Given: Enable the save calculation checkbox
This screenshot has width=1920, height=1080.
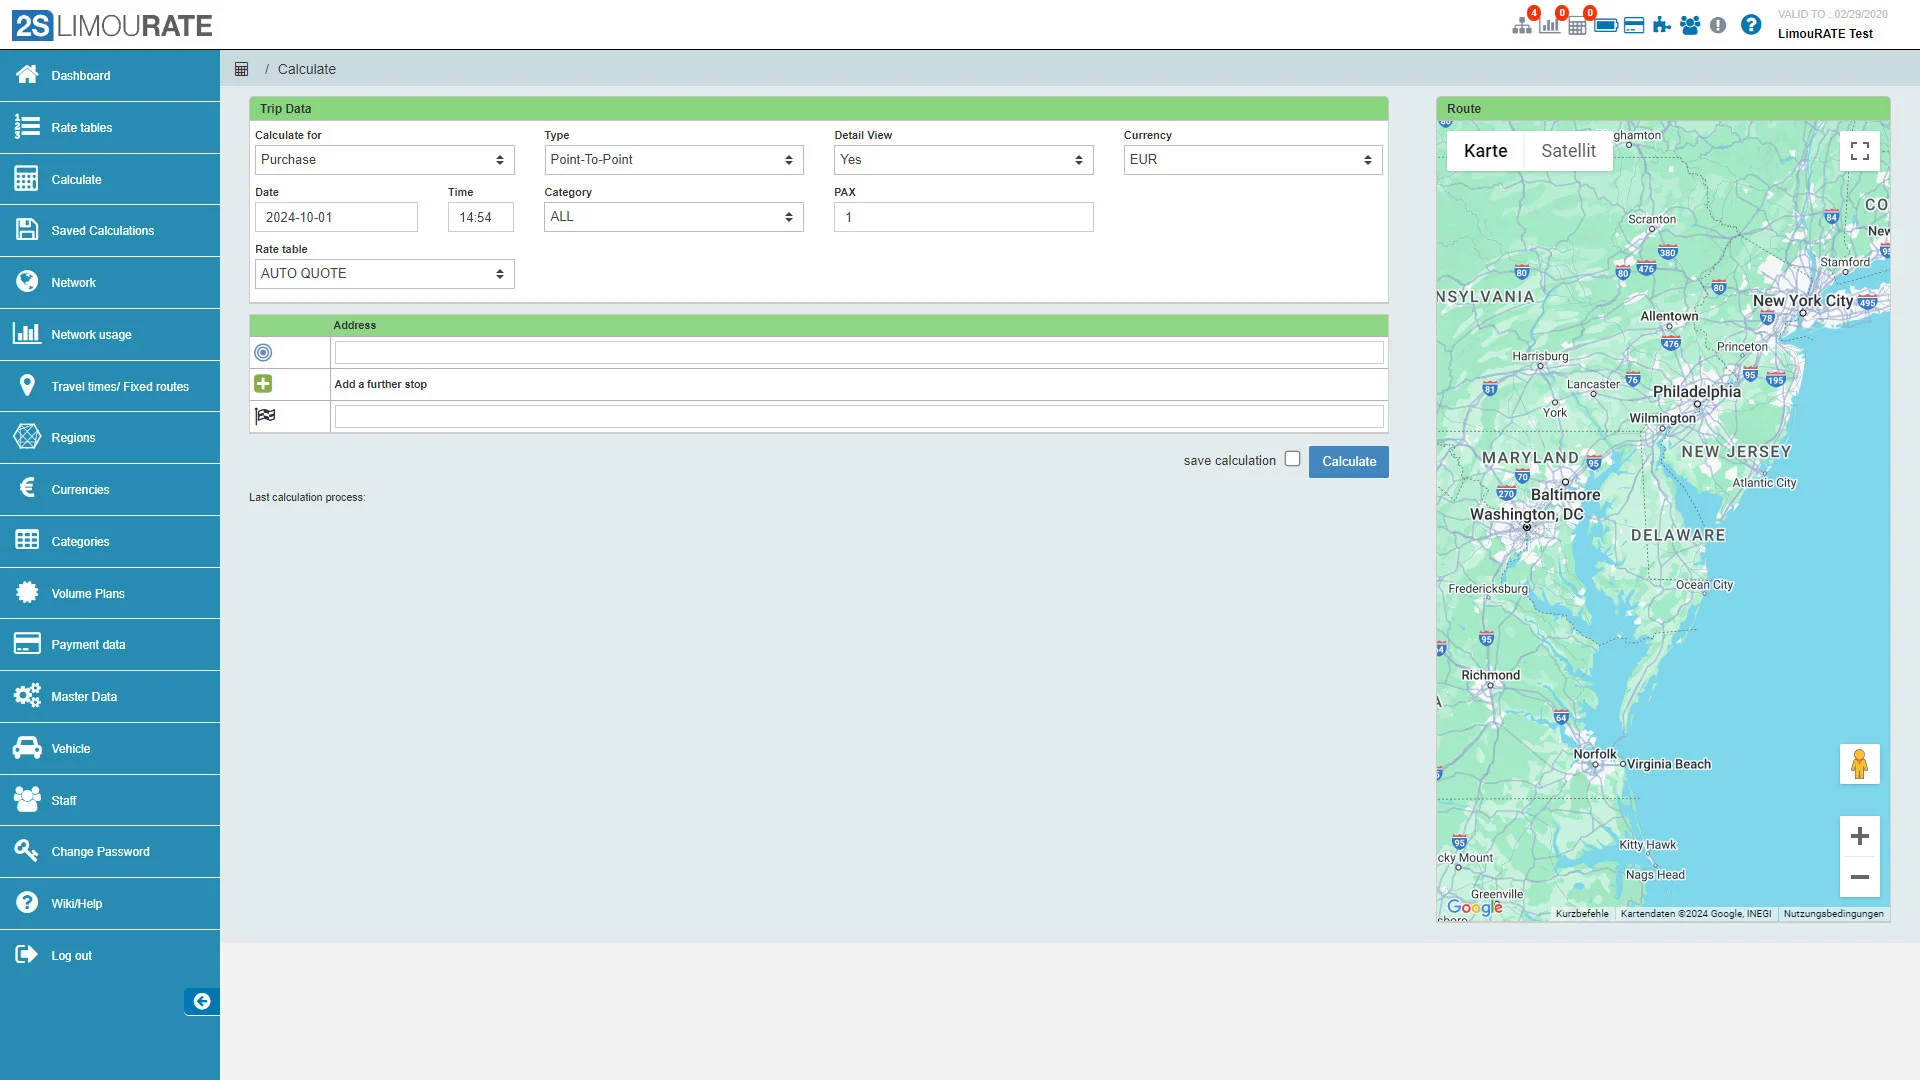Looking at the screenshot, I should click(1293, 458).
